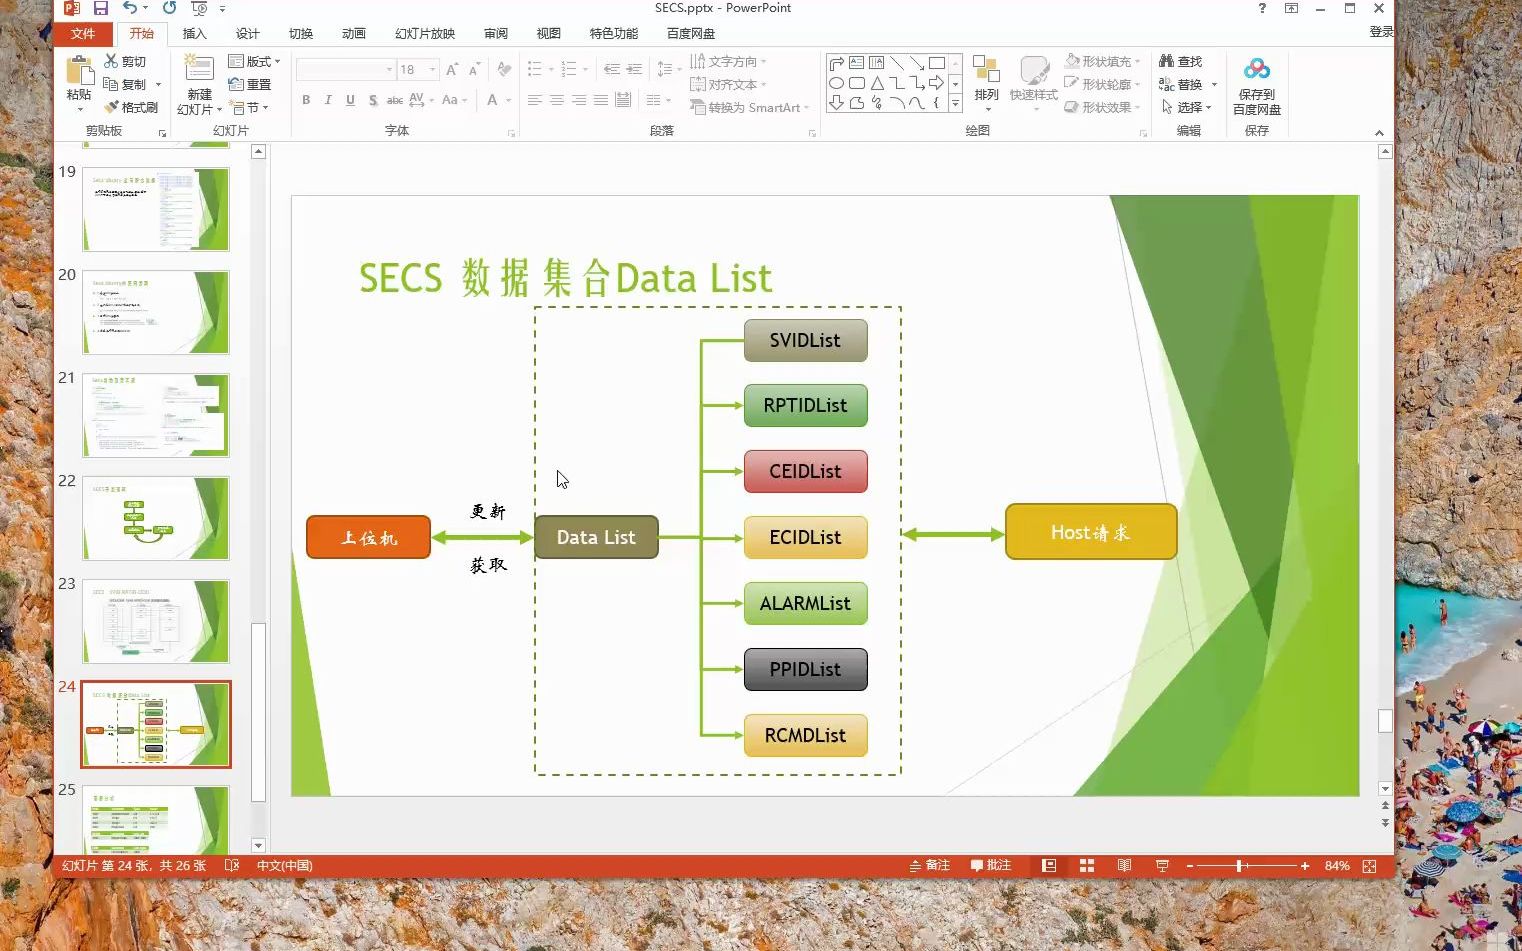
Task: Expand shapes gallery more arrow
Action: coord(955,103)
